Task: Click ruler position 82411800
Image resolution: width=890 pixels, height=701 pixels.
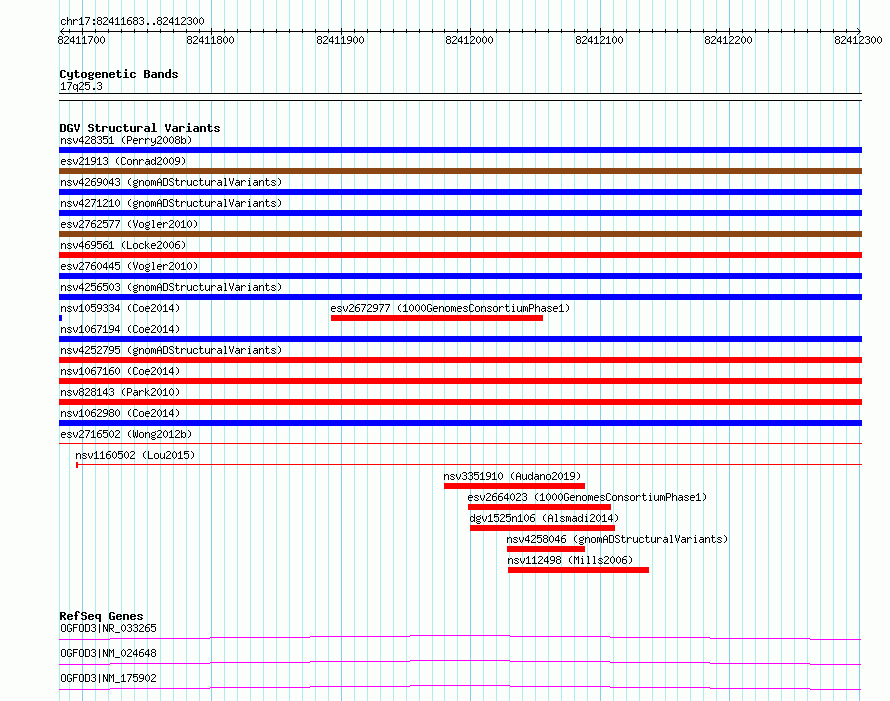Action: tap(210, 40)
